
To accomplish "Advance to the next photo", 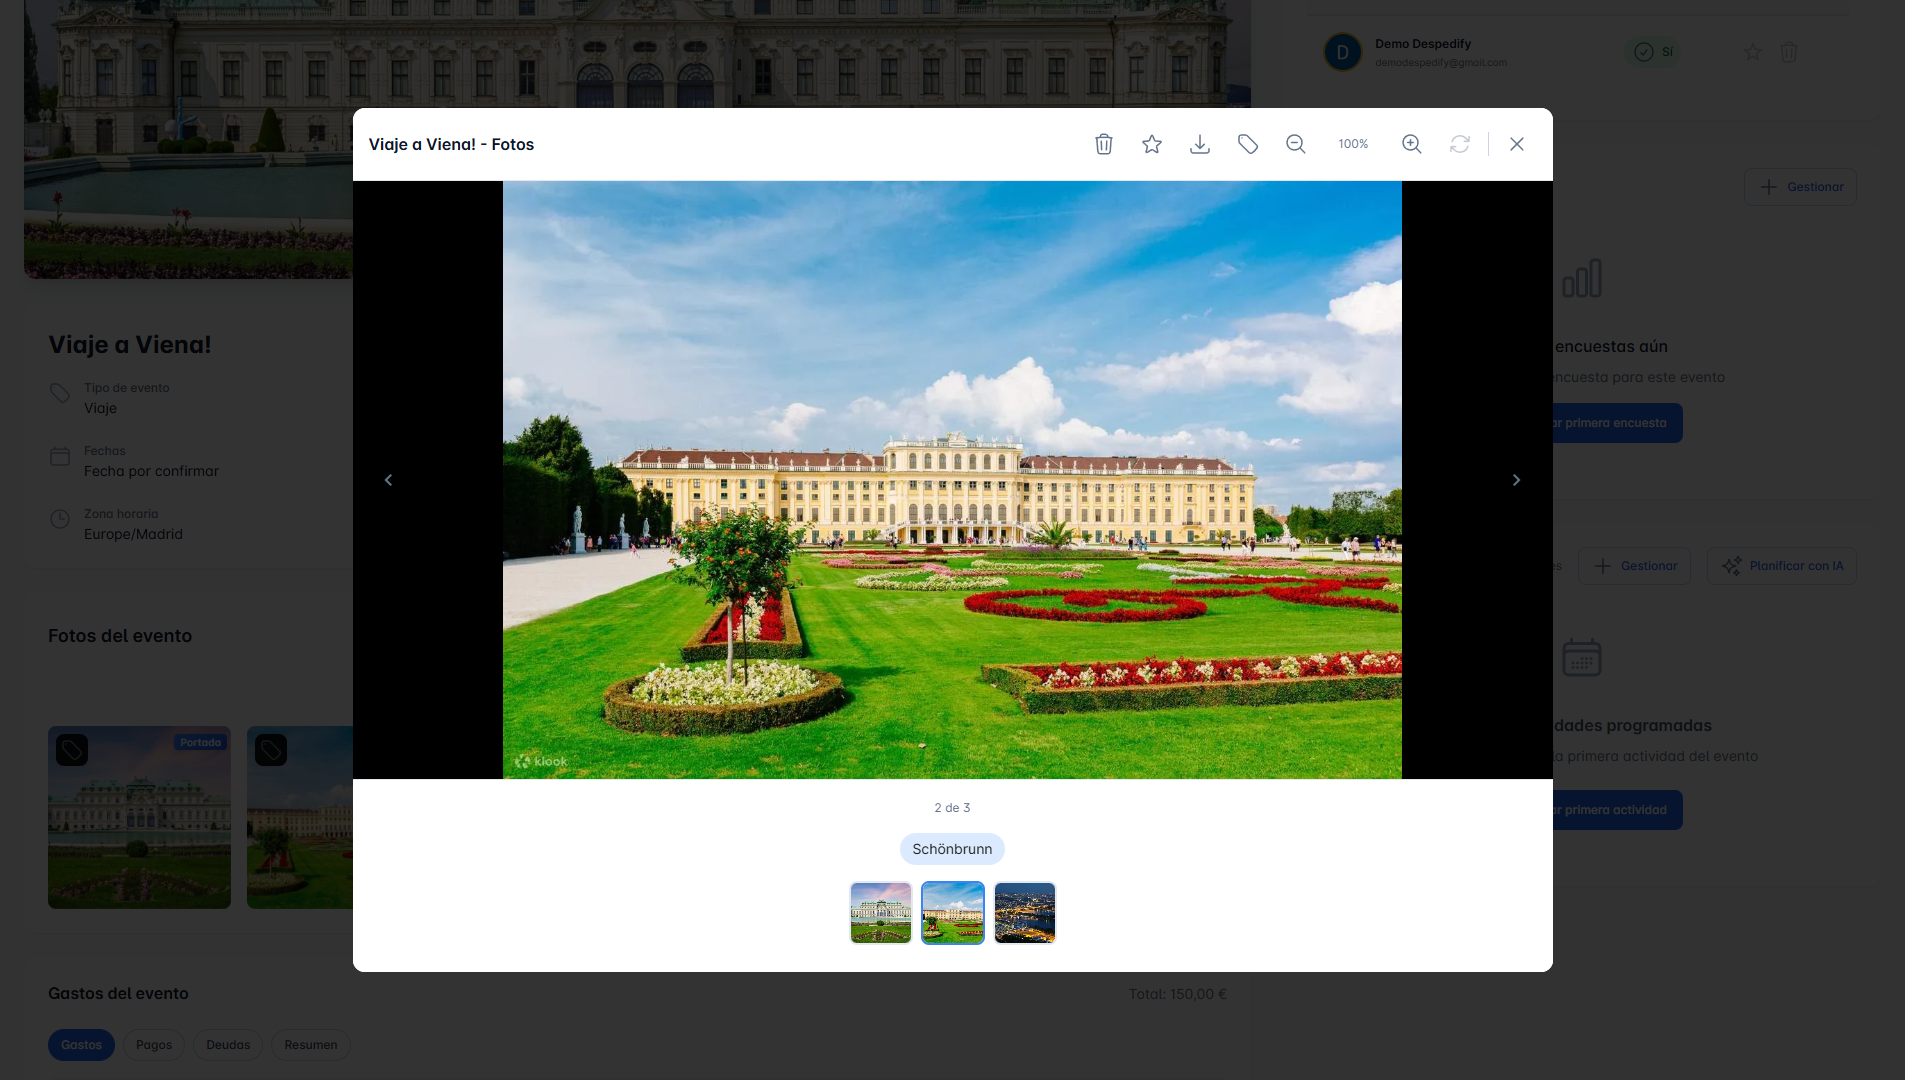I will pyautogui.click(x=1516, y=480).
